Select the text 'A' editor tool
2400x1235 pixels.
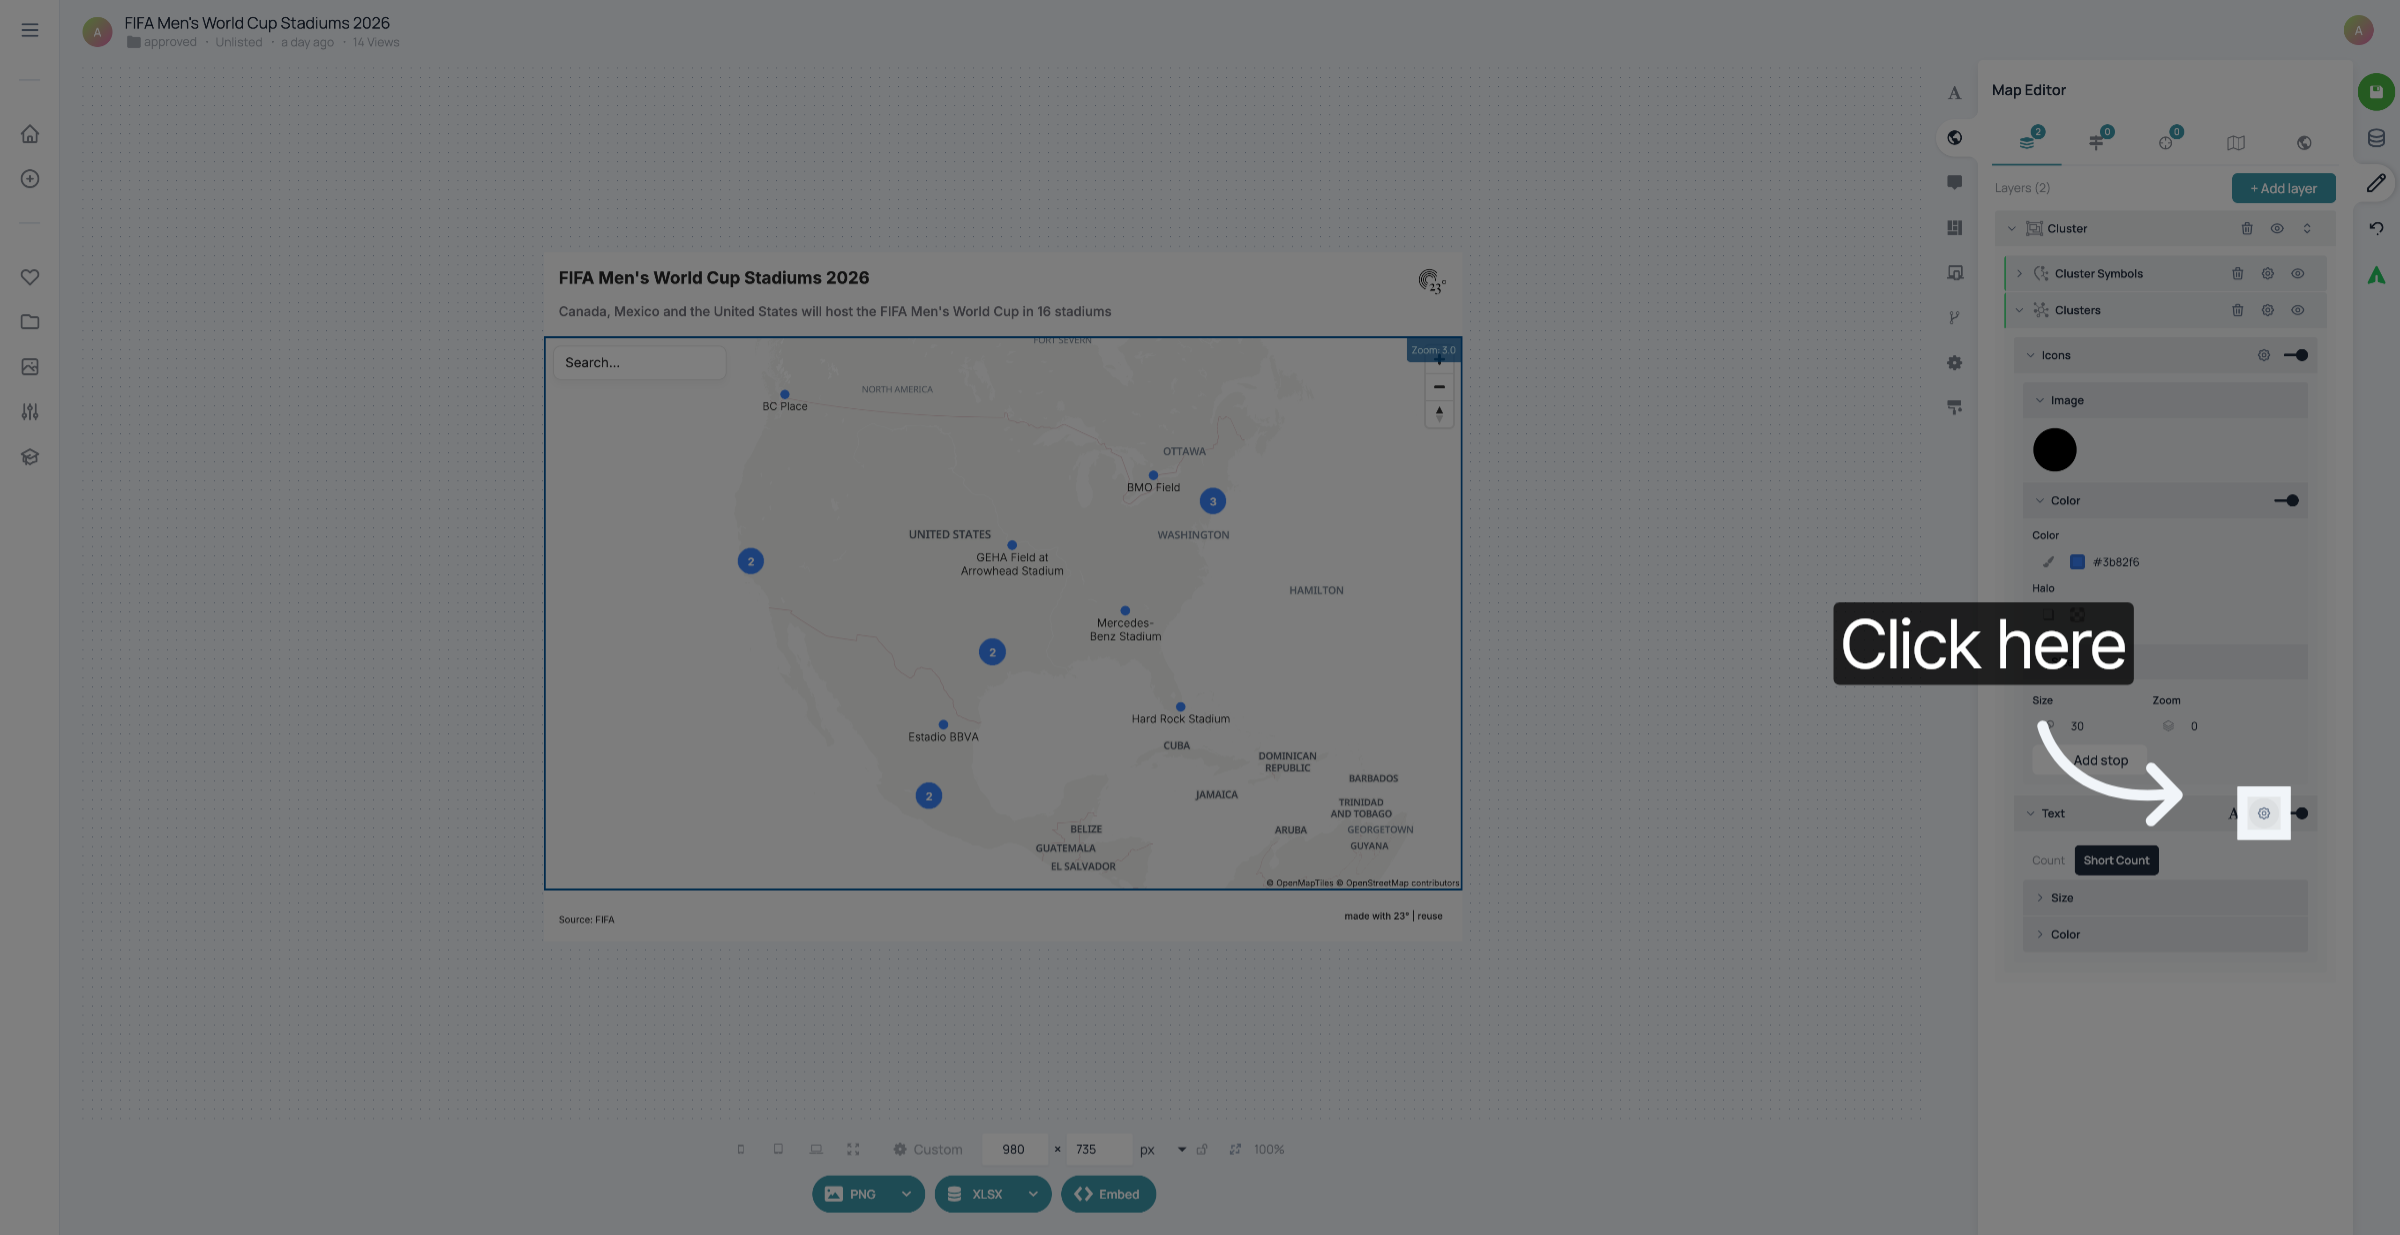[1954, 93]
